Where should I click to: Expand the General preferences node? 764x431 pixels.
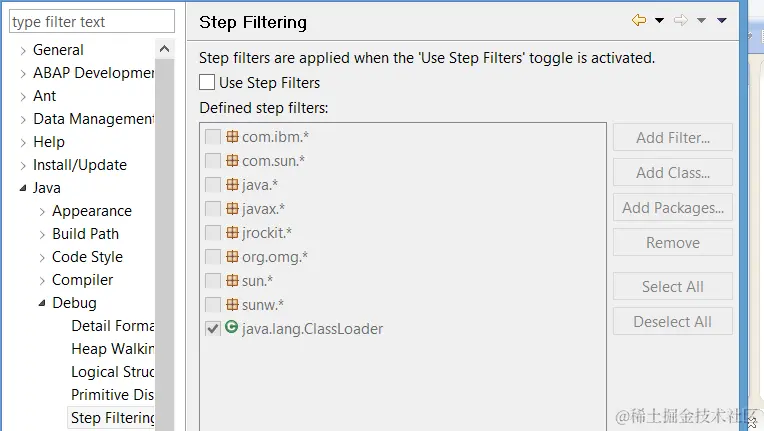23,50
